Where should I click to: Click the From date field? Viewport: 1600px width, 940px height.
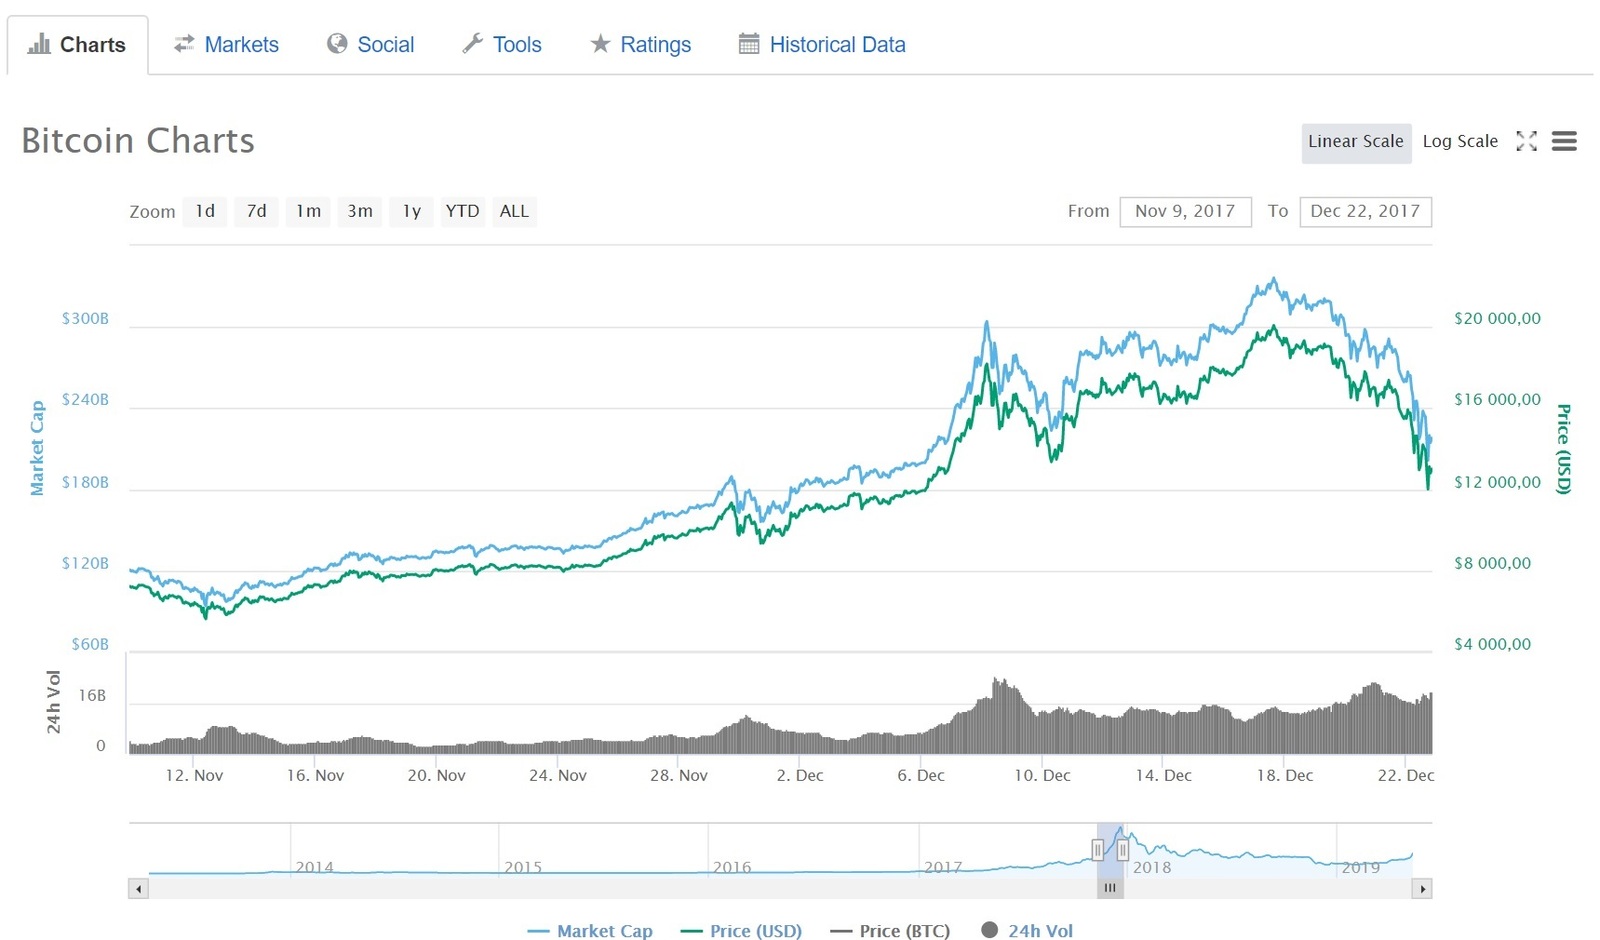click(x=1185, y=212)
